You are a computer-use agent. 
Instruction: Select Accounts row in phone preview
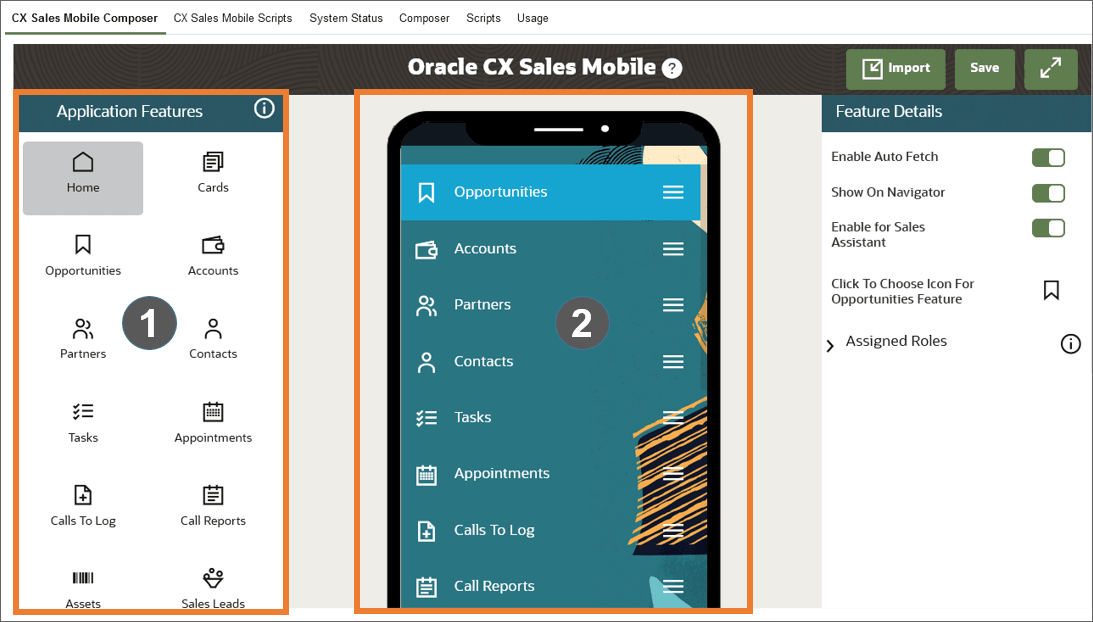coord(553,249)
